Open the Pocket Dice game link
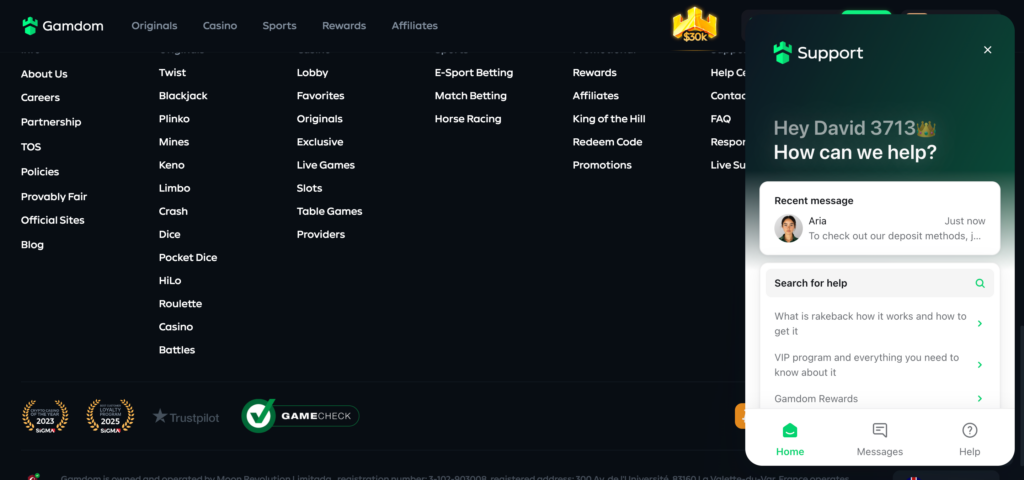The image size is (1024, 480). (188, 257)
